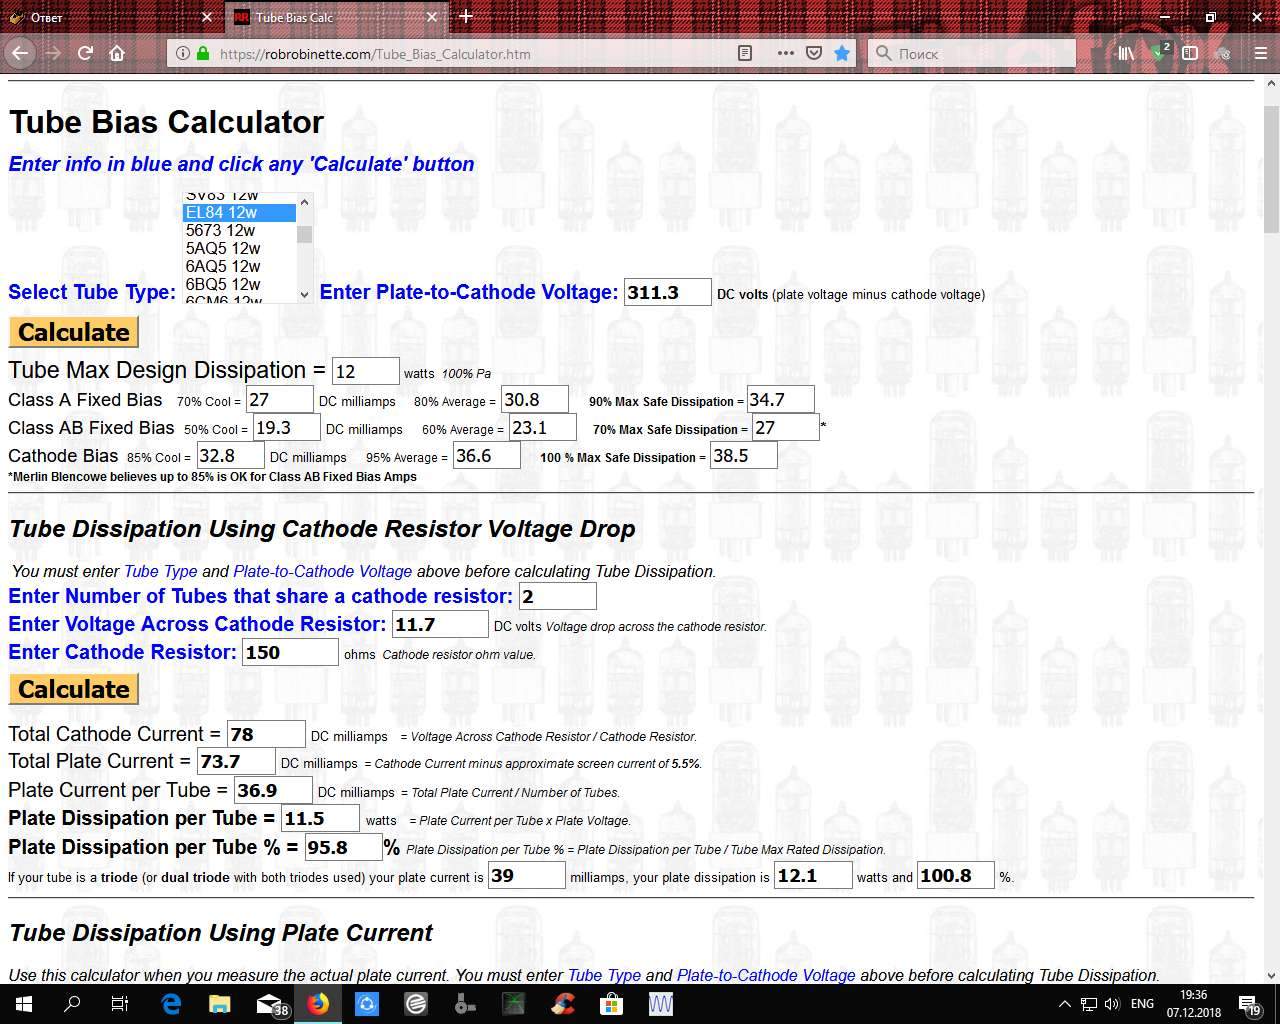Click the first Calculate button

click(74, 332)
